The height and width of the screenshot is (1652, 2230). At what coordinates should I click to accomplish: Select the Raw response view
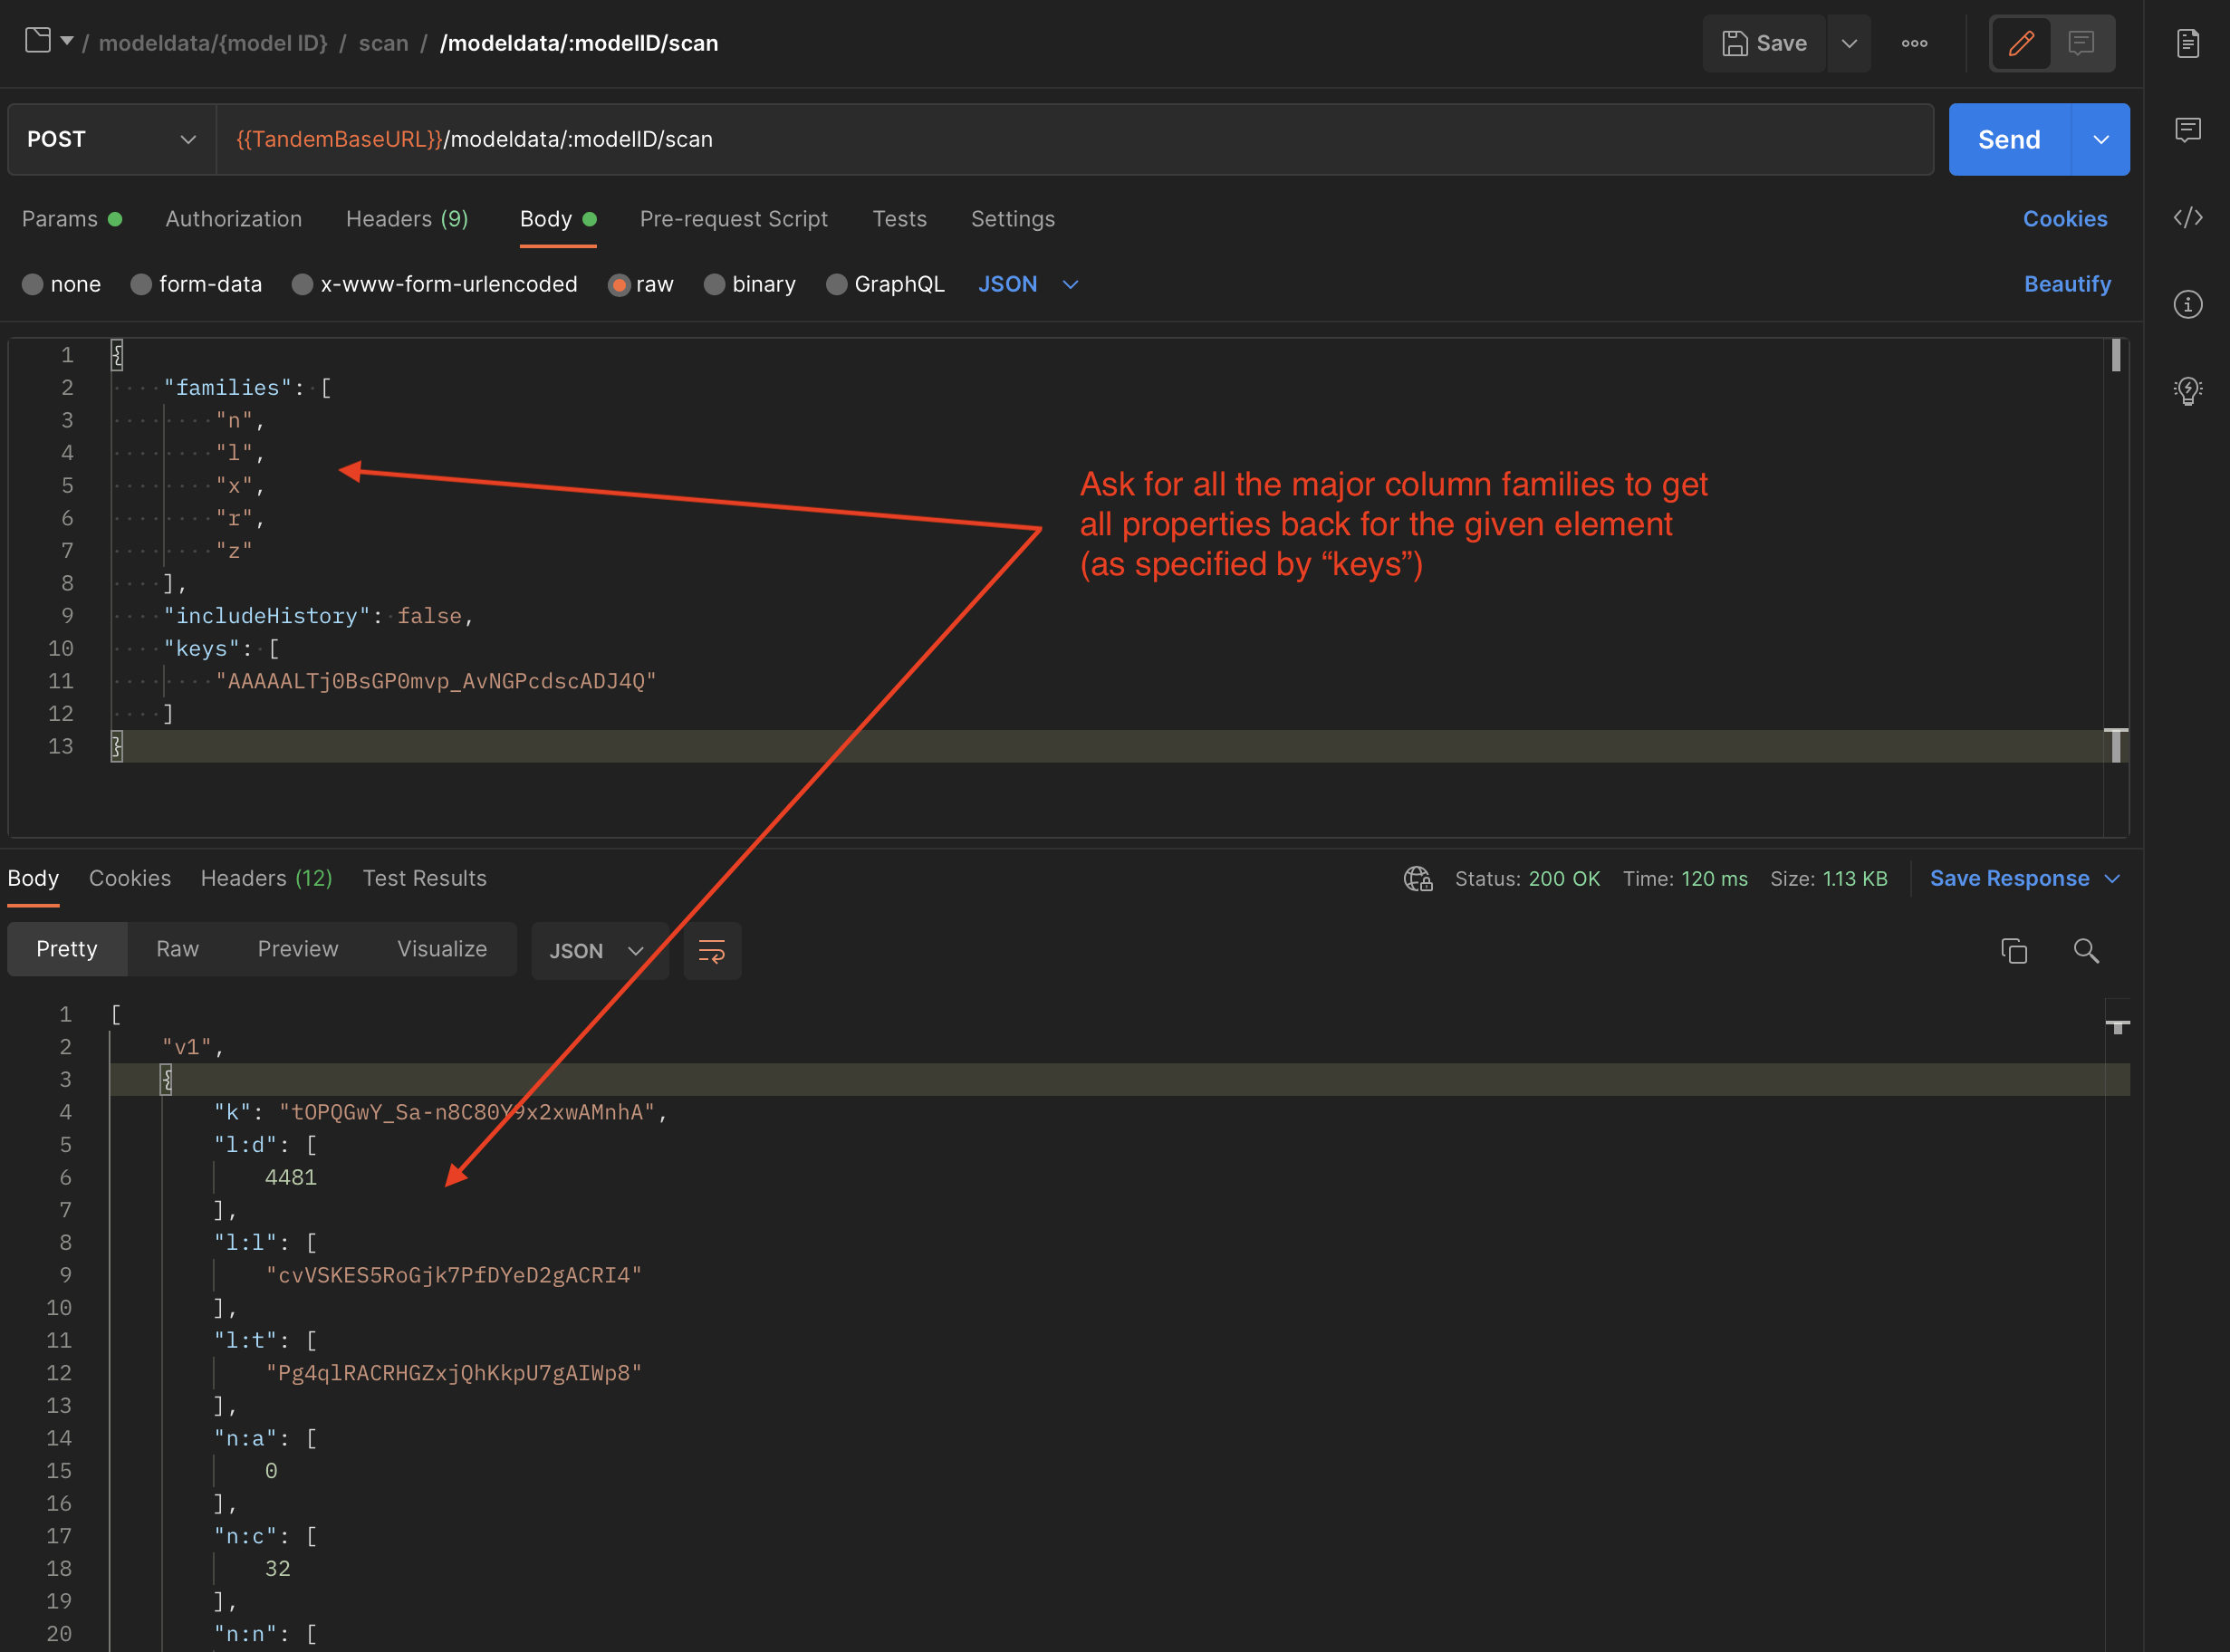[178, 949]
